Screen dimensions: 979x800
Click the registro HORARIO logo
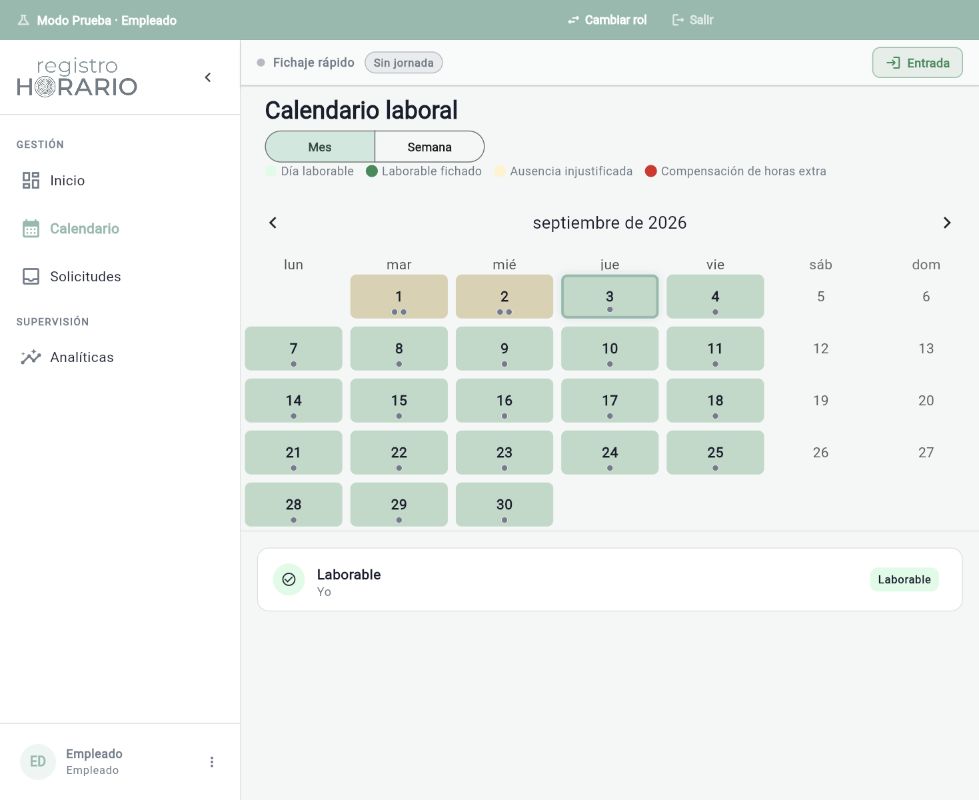tap(77, 77)
